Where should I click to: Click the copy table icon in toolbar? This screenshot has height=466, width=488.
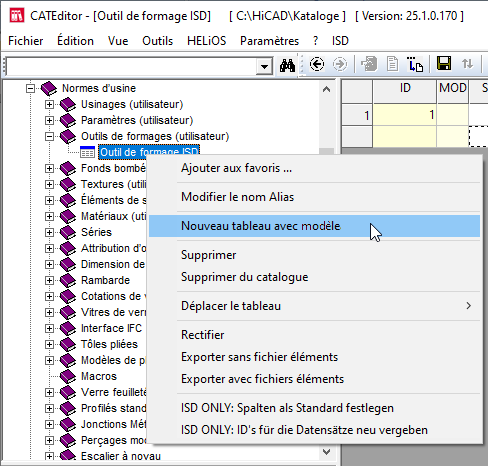[x=369, y=64]
